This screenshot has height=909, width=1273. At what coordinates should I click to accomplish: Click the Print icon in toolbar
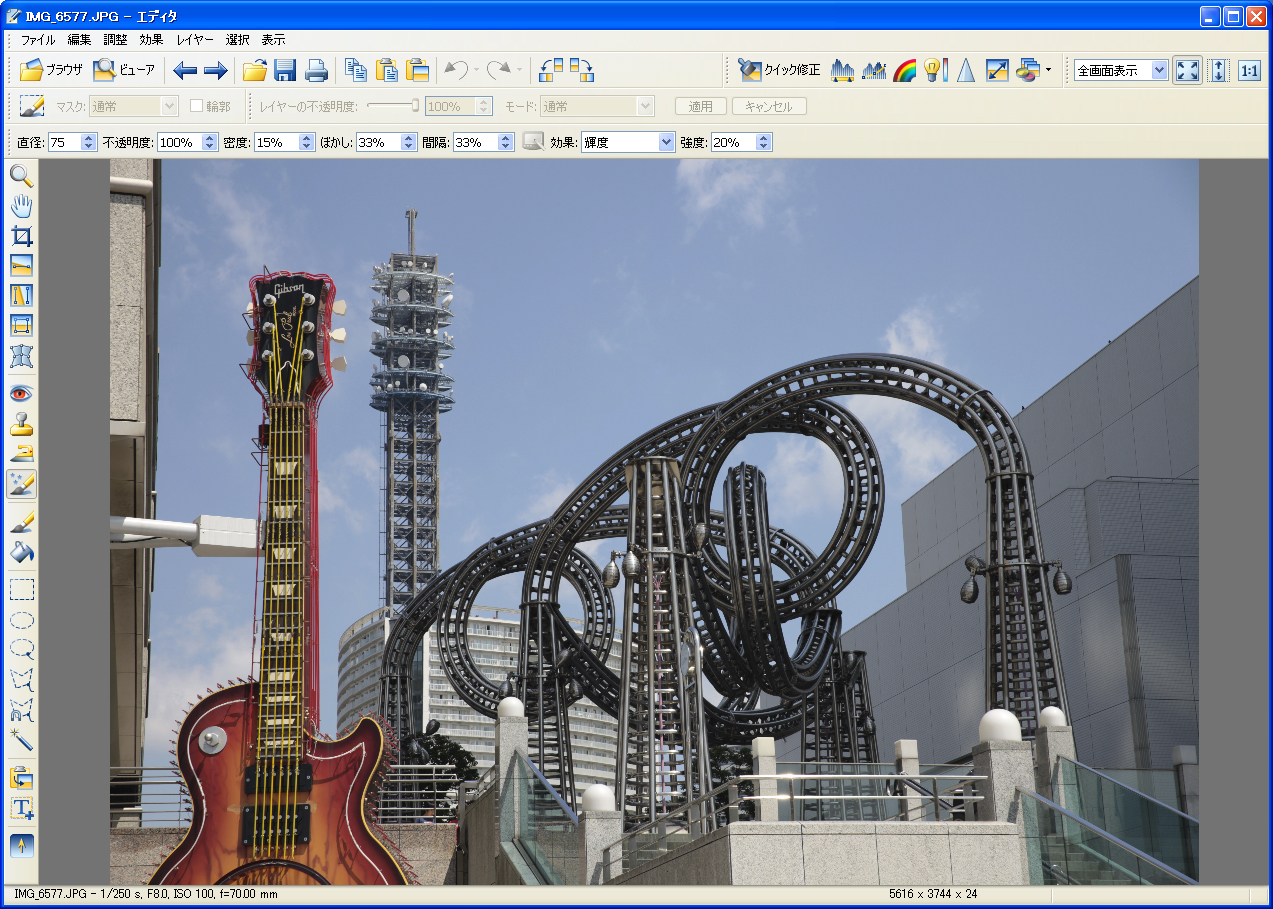[316, 70]
